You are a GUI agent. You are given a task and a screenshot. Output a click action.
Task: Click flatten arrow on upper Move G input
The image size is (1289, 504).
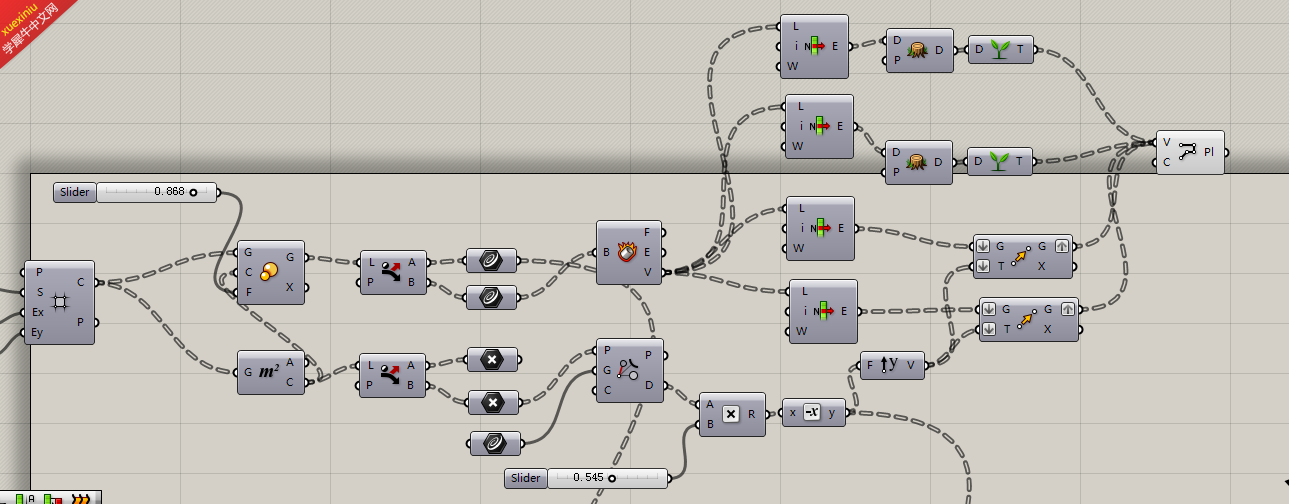[x=983, y=246]
